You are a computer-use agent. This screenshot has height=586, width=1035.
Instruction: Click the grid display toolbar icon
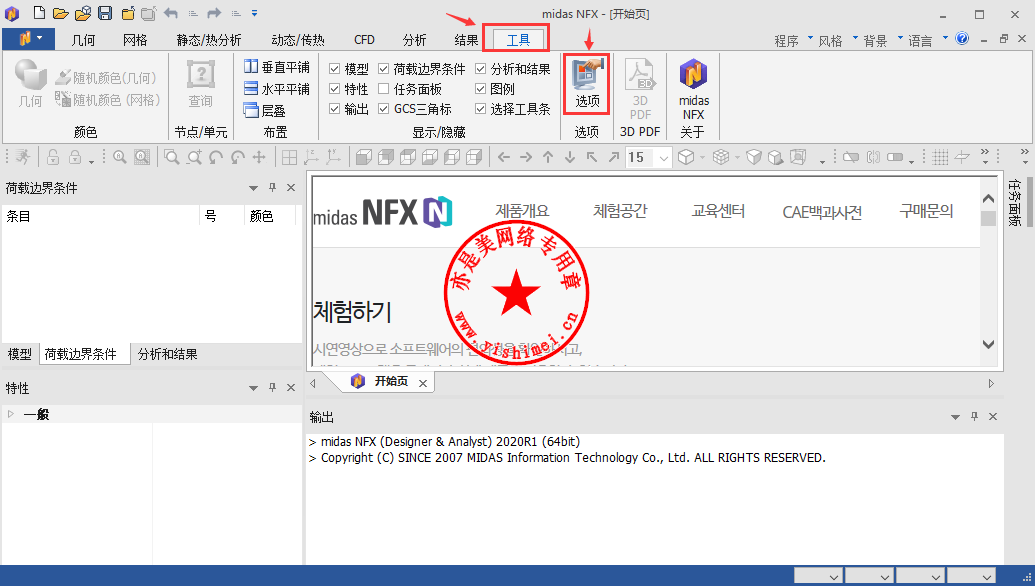(x=941, y=157)
